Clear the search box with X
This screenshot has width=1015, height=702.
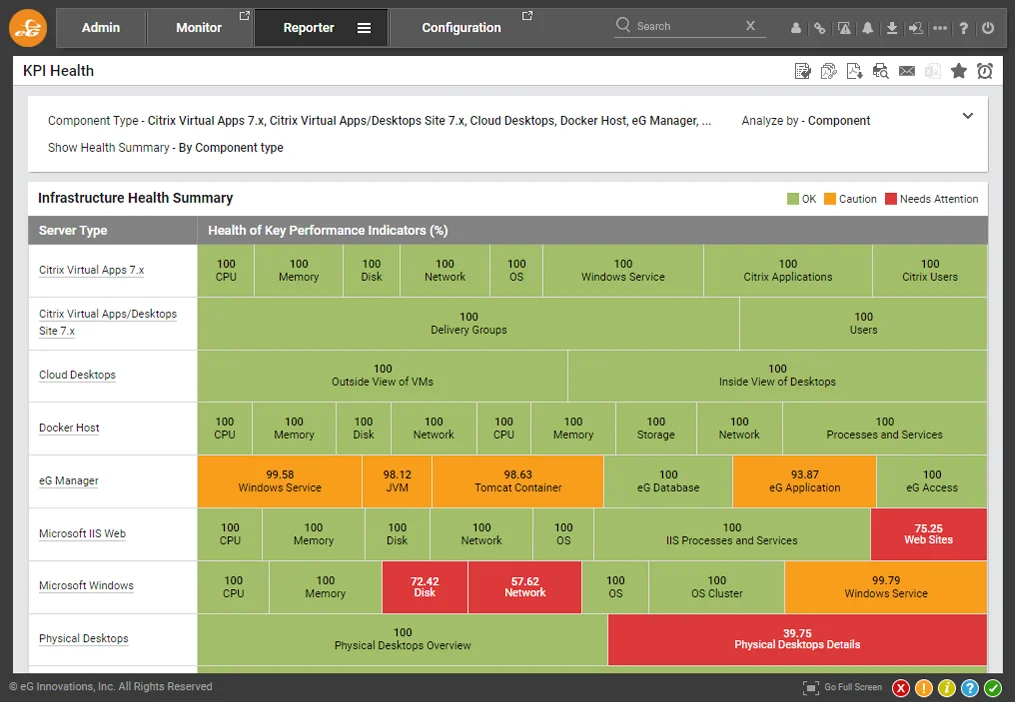750,25
